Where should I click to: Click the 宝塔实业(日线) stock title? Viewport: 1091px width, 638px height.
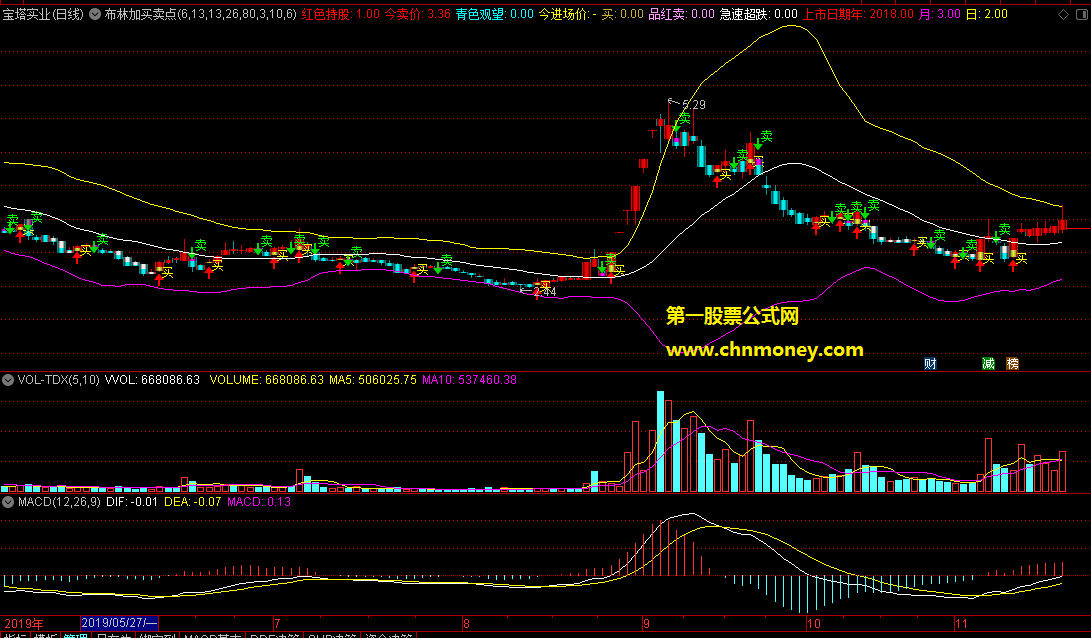pyautogui.click(x=43, y=14)
